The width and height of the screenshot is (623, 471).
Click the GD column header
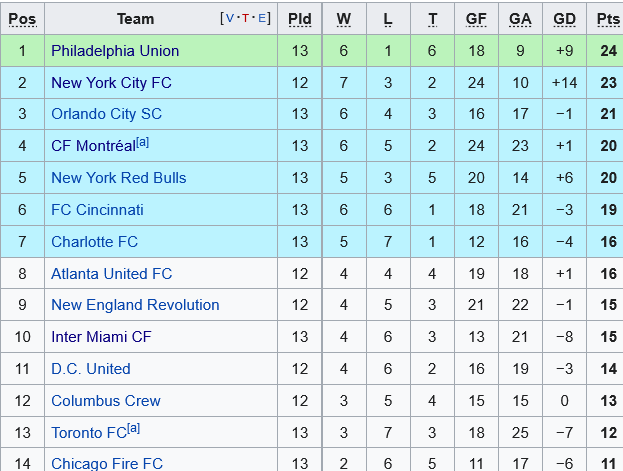[564, 19]
